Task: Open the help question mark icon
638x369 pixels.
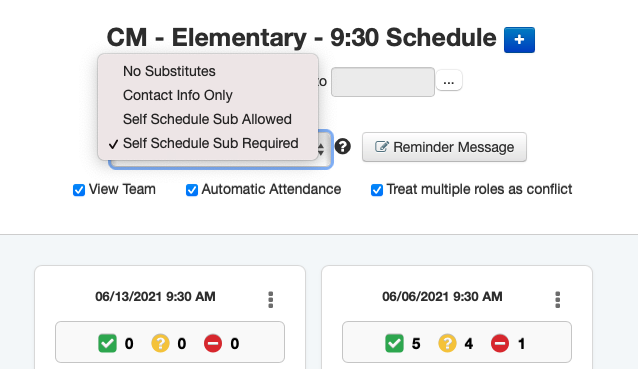Action: 343,146
